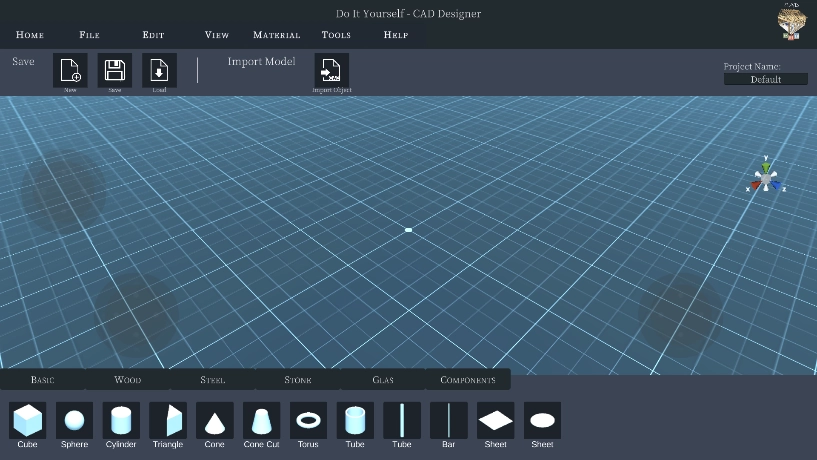This screenshot has width=817, height=460.
Task: Choose the Cone shape
Action: pyautogui.click(x=215, y=420)
